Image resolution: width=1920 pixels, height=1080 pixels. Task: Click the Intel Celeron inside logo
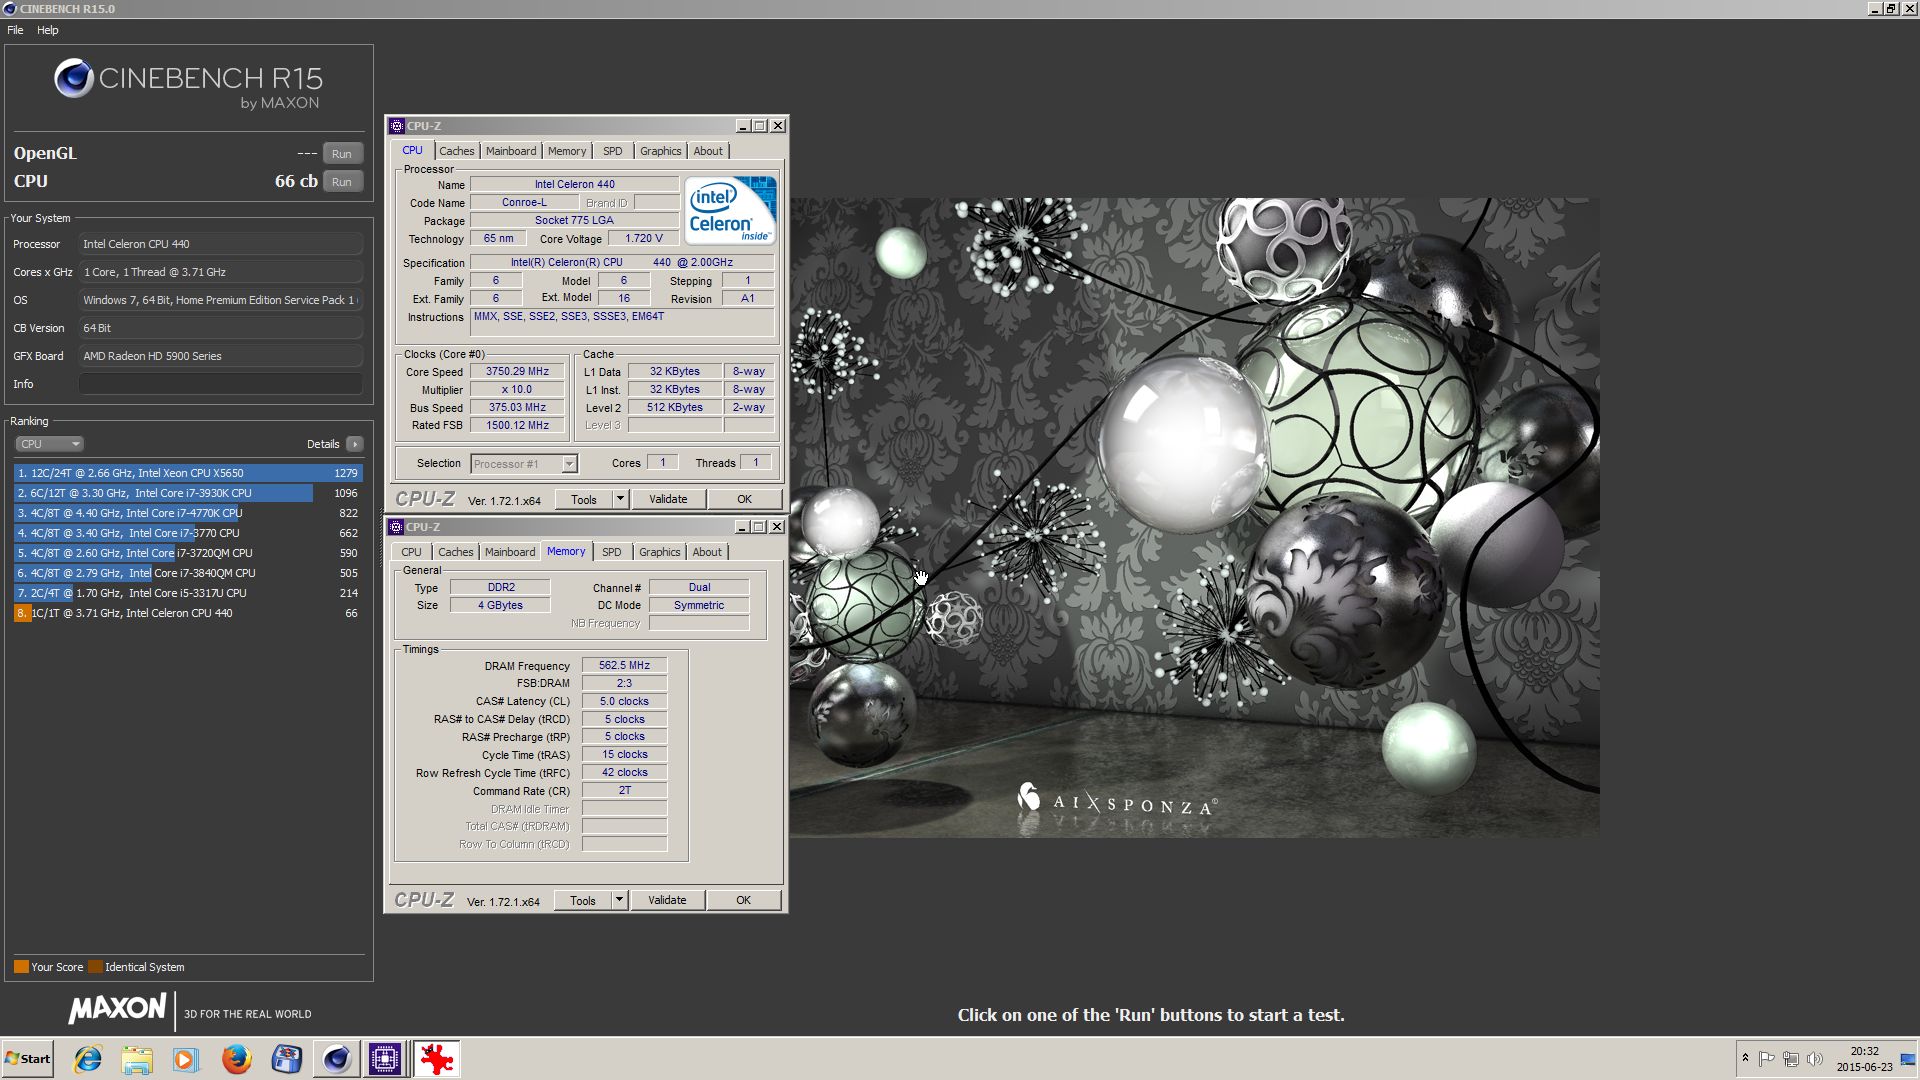[x=731, y=210]
